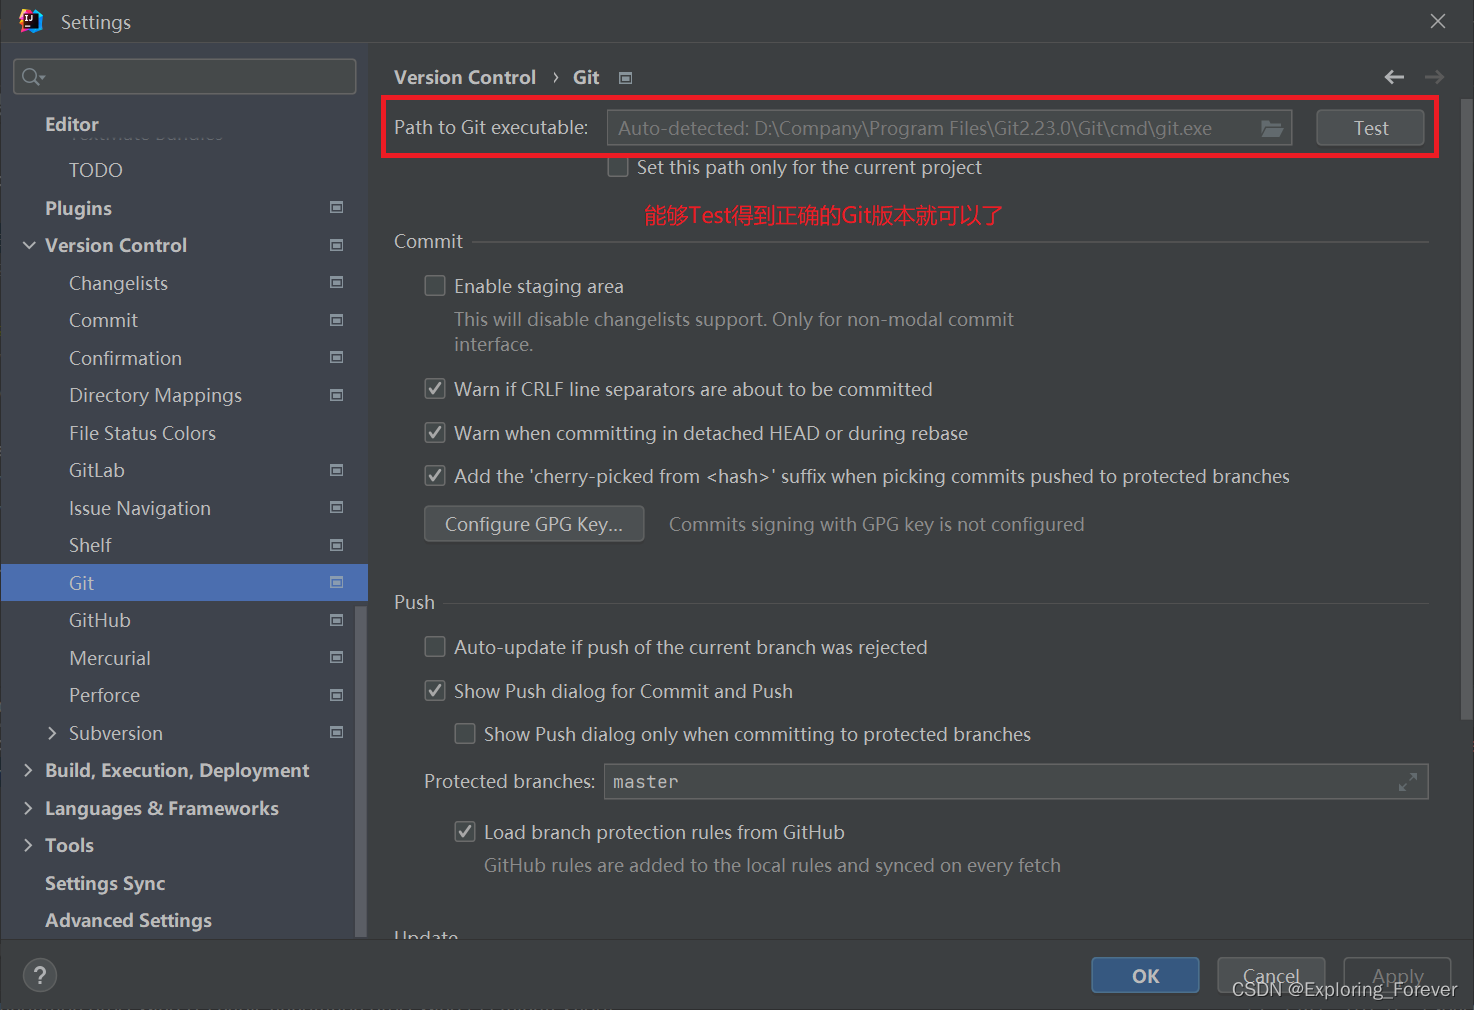Select GitHub in the settings tree
This screenshot has height=1010, width=1474.
coord(100,620)
